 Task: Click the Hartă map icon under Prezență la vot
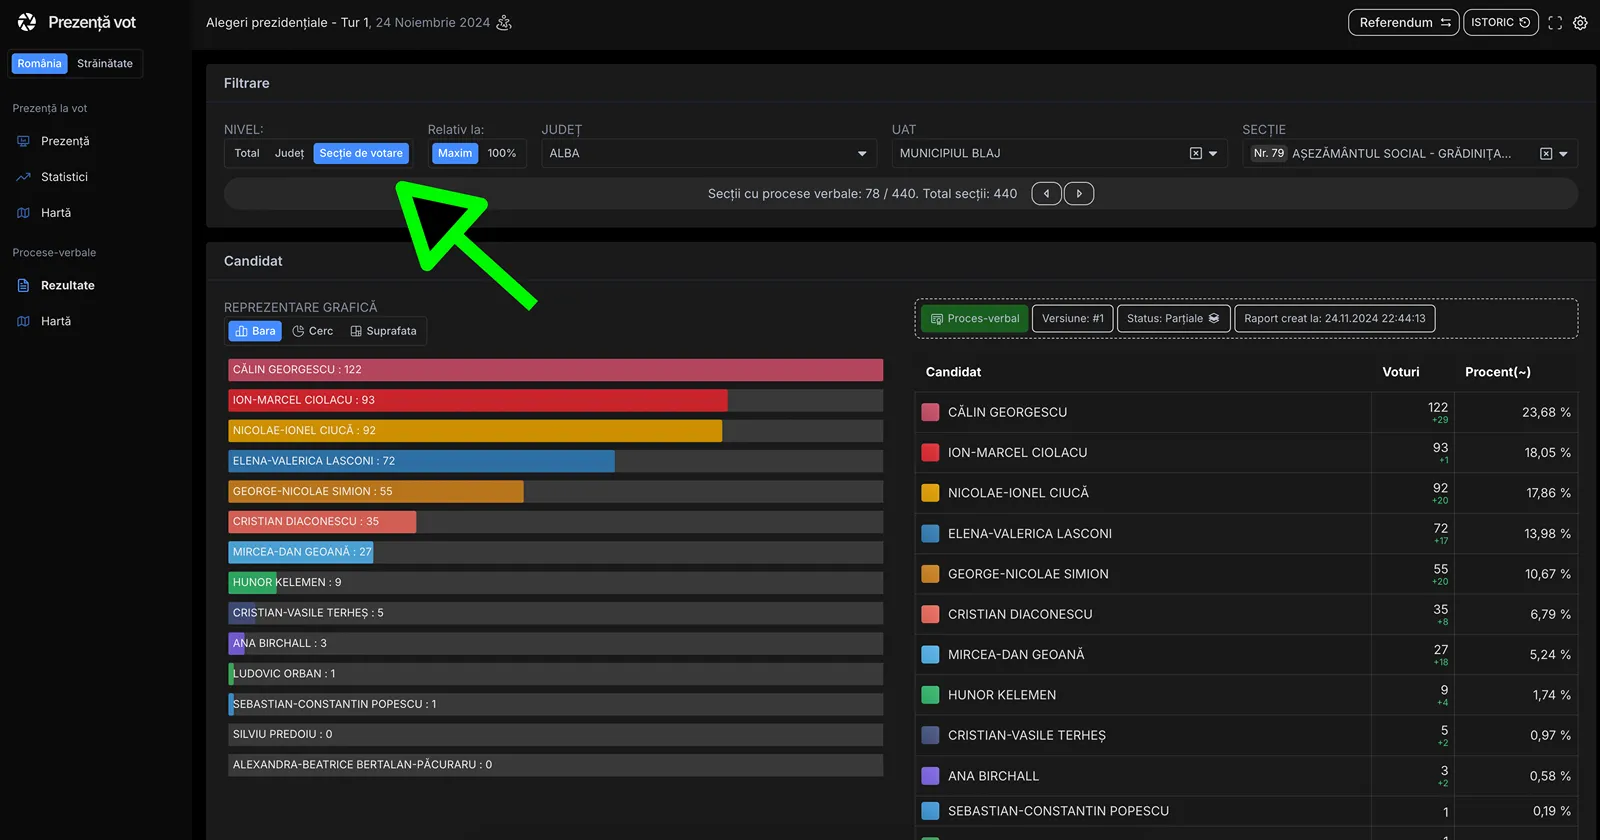[x=23, y=213]
